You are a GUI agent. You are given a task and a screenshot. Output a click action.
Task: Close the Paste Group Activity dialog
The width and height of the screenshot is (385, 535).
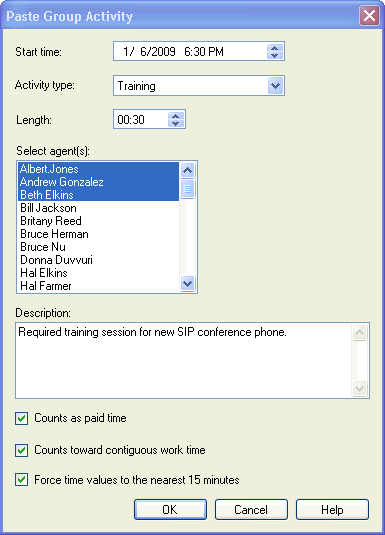point(369,16)
